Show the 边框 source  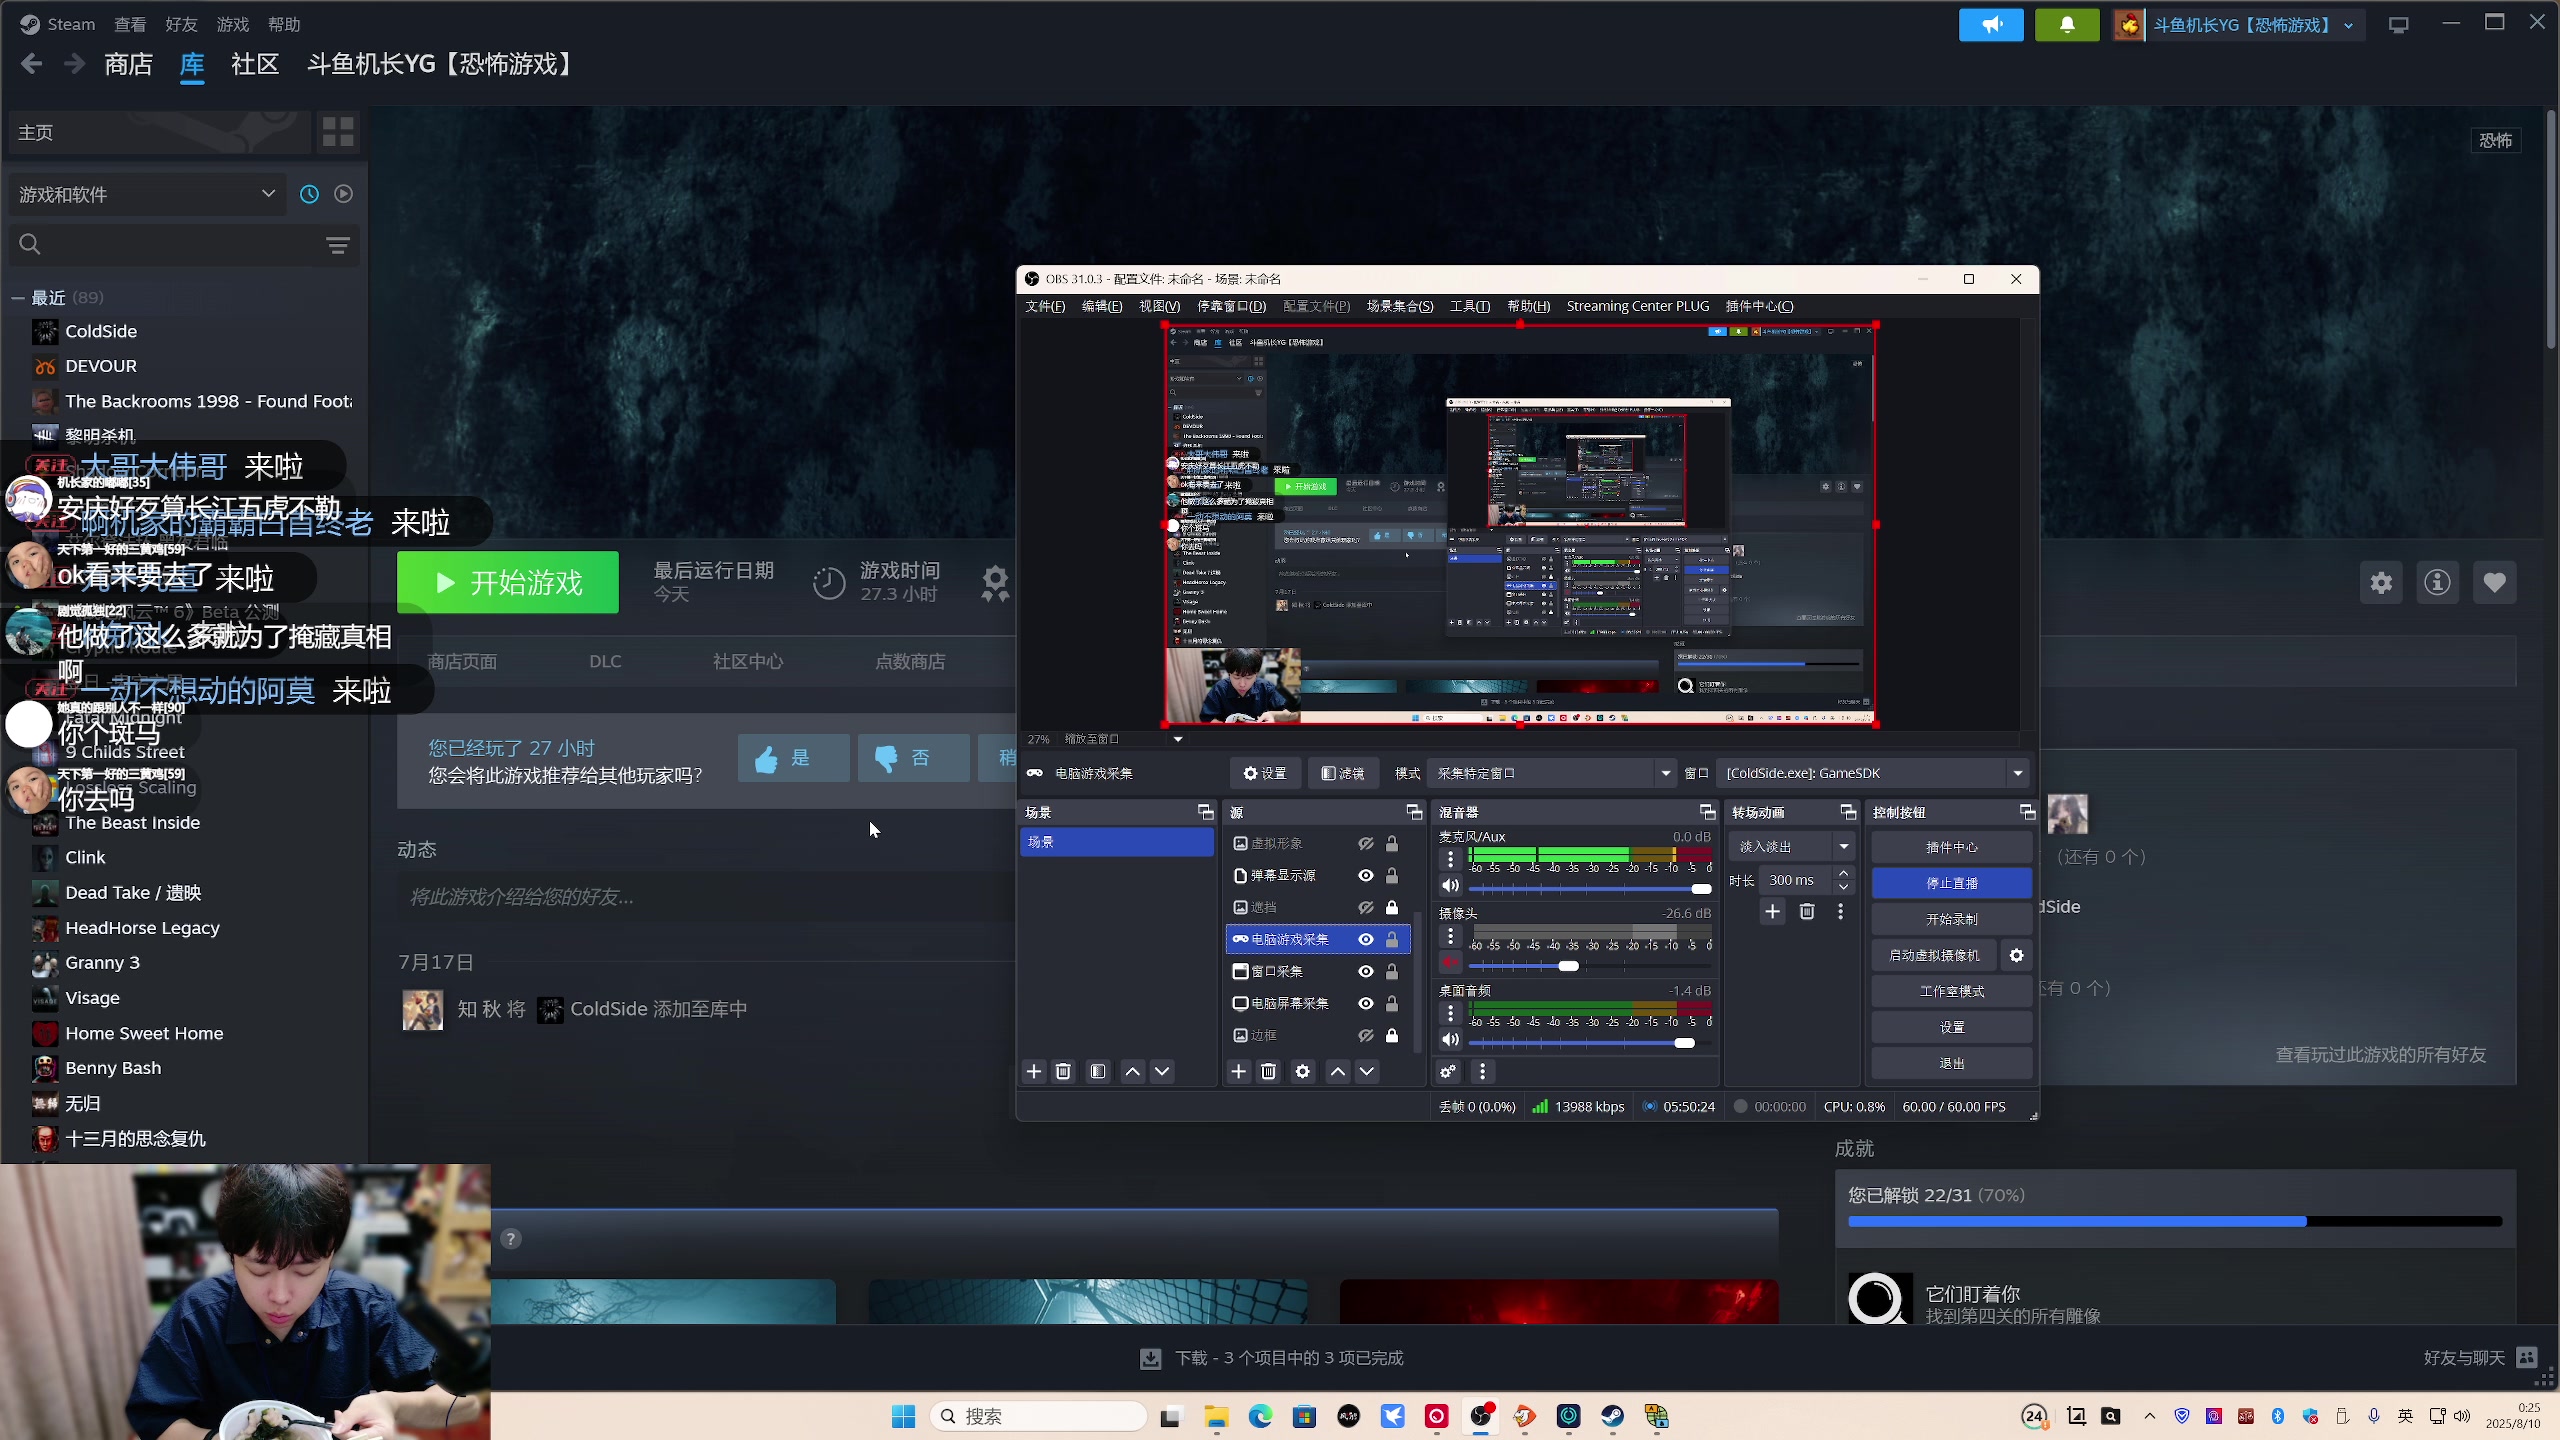[x=1365, y=1036]
